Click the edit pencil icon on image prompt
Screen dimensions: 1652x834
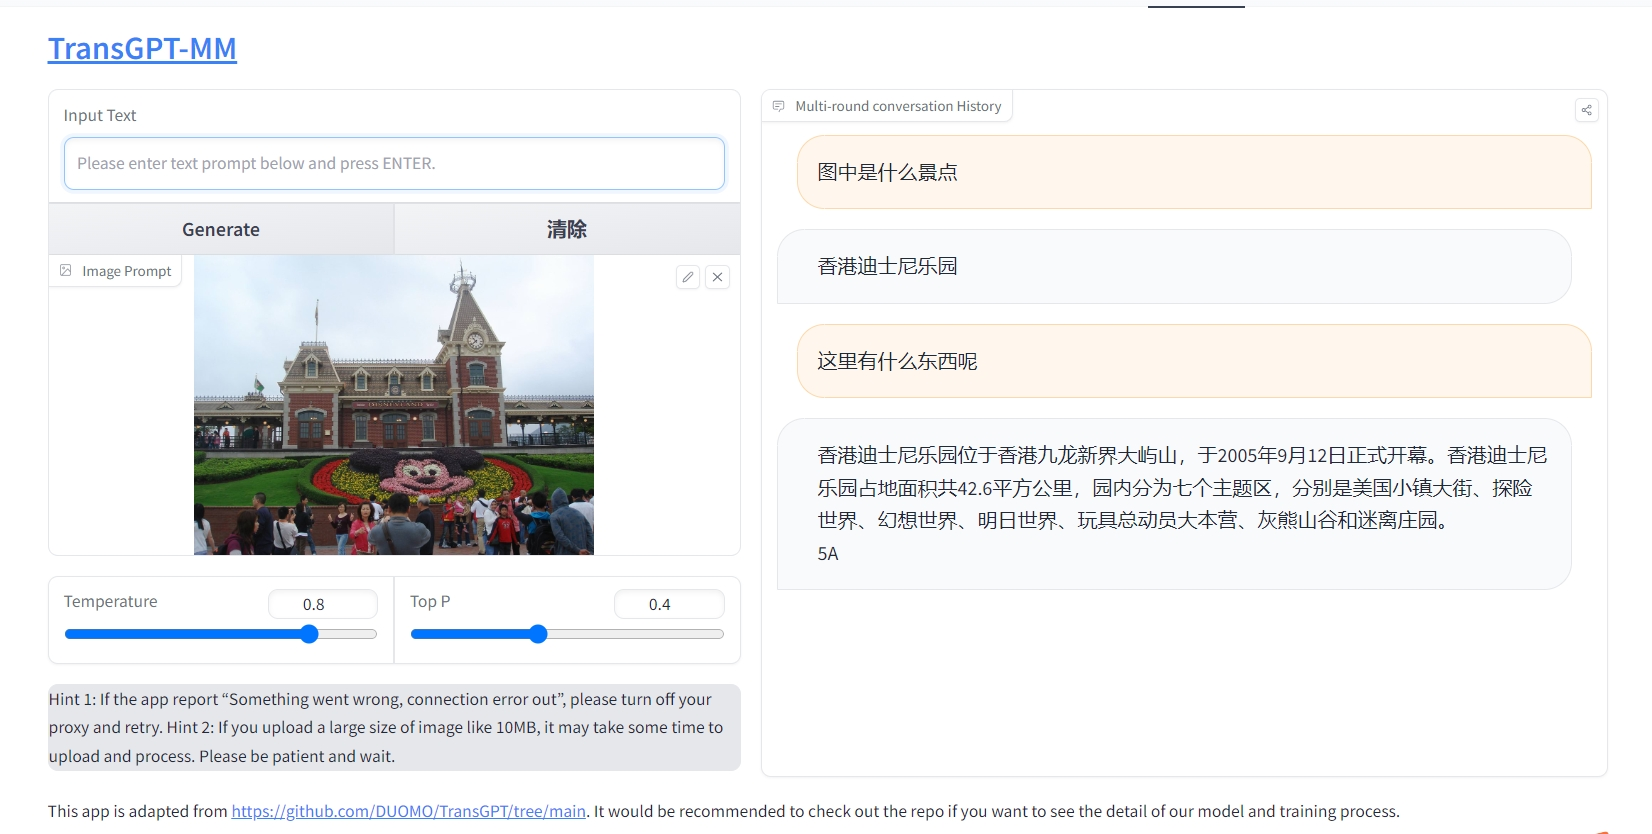(x=688, y=277)
